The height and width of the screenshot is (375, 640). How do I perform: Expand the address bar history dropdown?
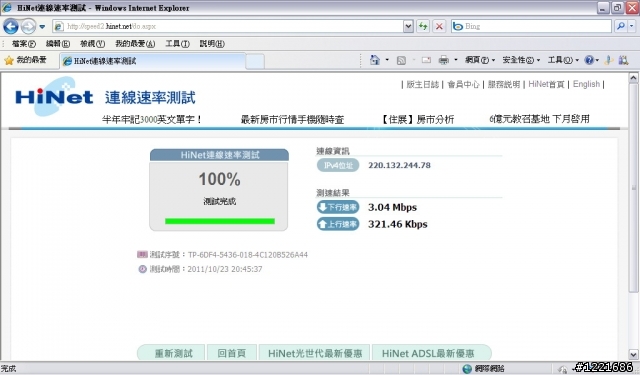408,27
